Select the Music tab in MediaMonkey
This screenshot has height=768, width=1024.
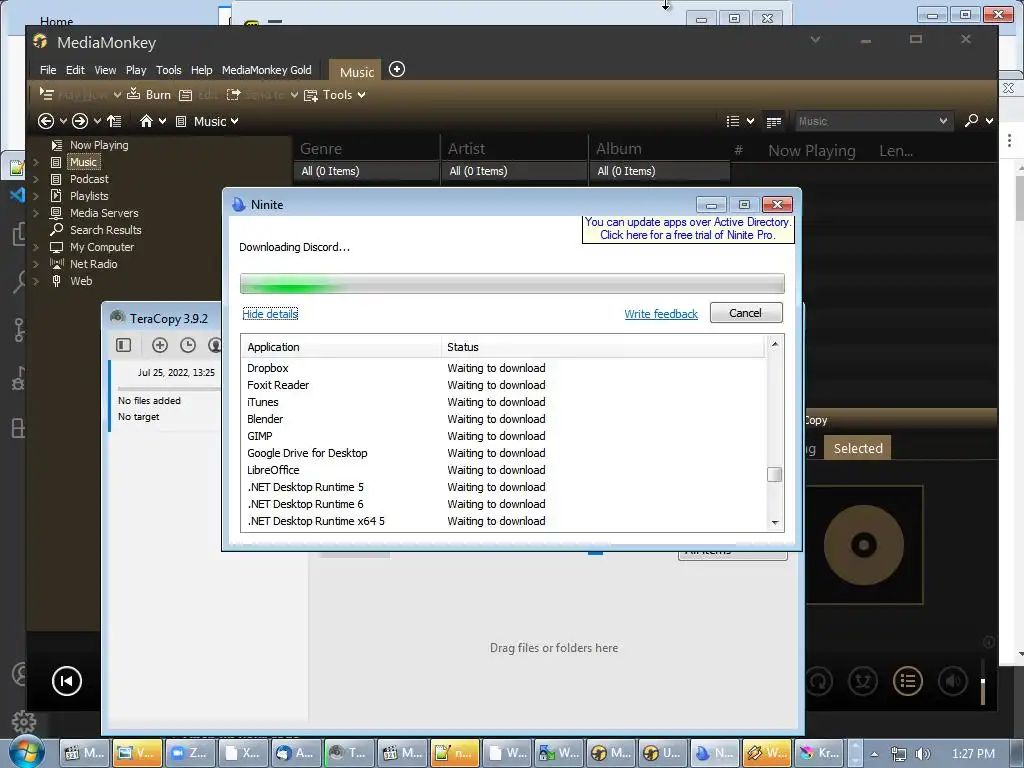357,72
